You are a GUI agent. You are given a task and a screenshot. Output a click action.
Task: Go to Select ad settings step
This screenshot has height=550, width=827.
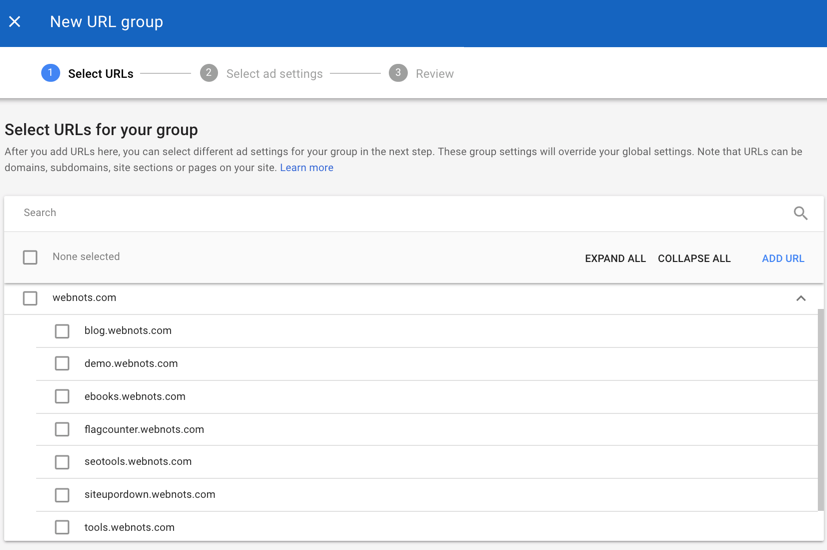(x=274, y=74)
